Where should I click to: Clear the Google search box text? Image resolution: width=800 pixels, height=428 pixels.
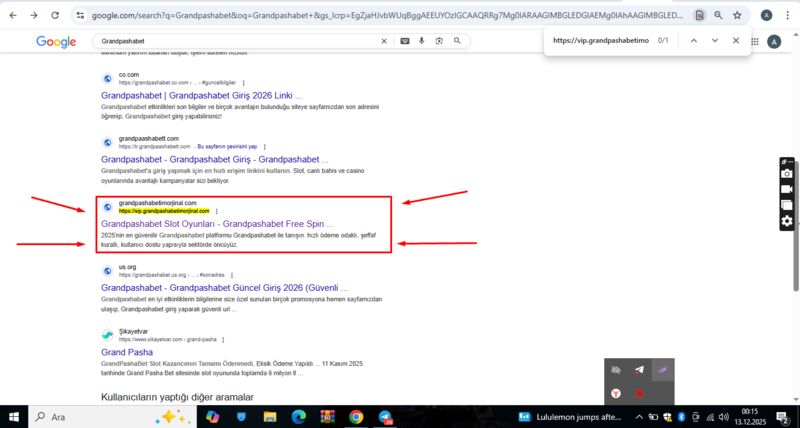pyautogui.click(x=384, y=41)
